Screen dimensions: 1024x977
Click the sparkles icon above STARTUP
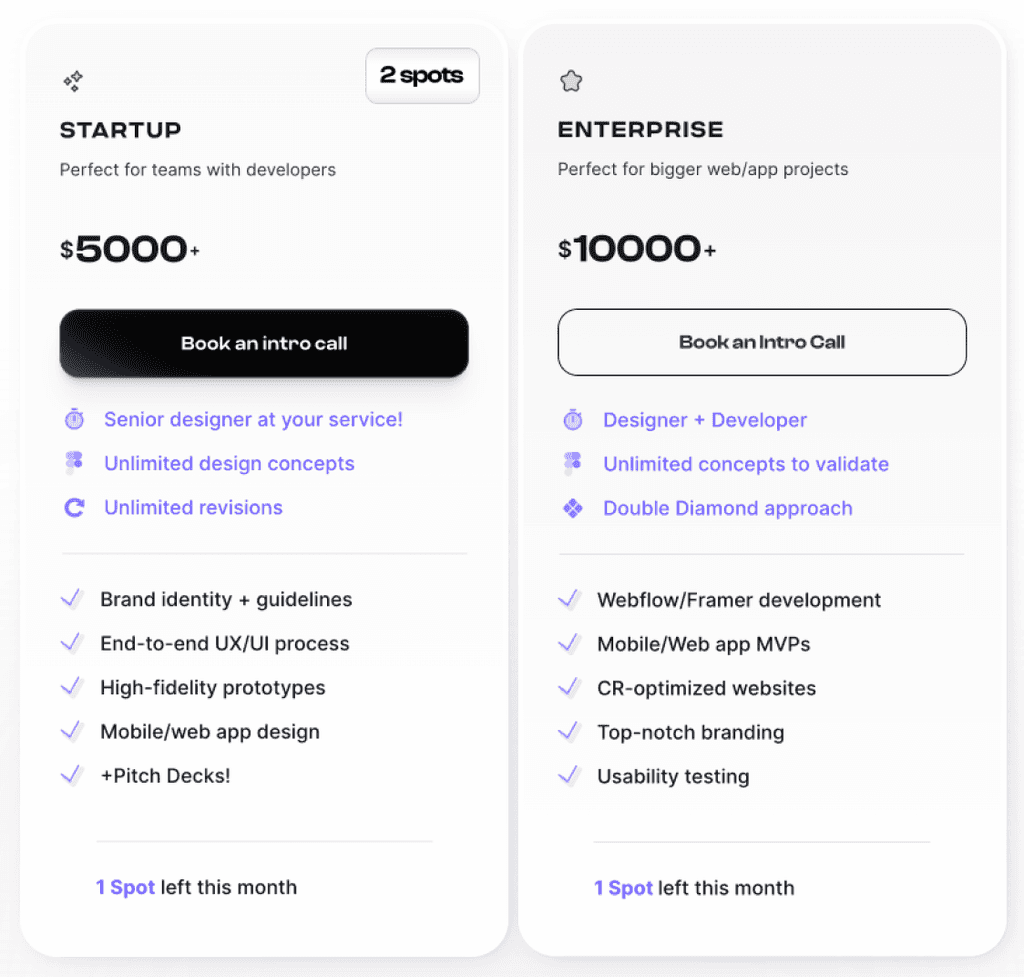[x=71, y=80]
